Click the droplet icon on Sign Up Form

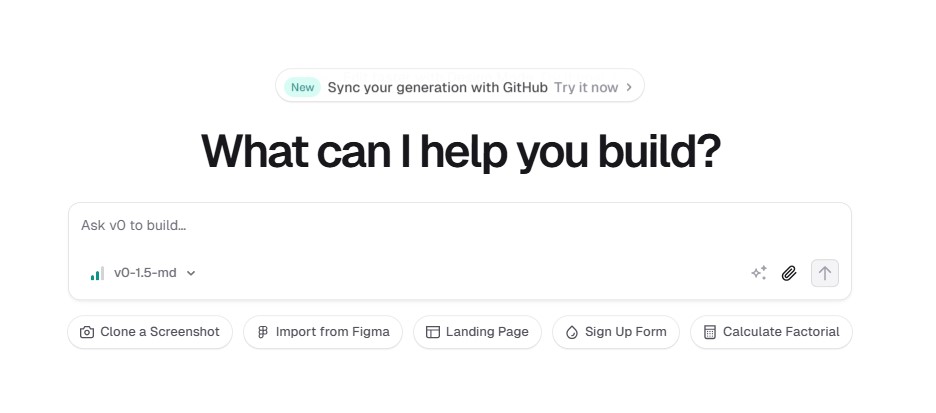572,332
